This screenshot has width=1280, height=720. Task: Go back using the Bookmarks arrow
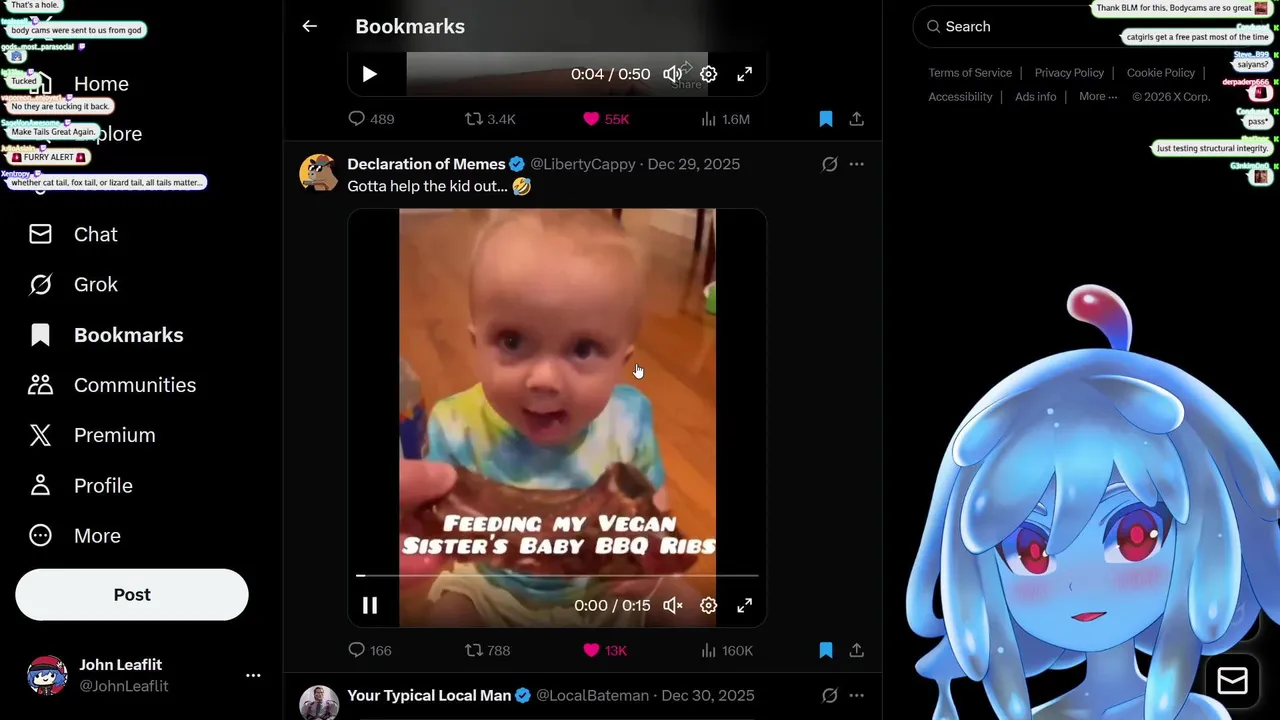[310, 26]
